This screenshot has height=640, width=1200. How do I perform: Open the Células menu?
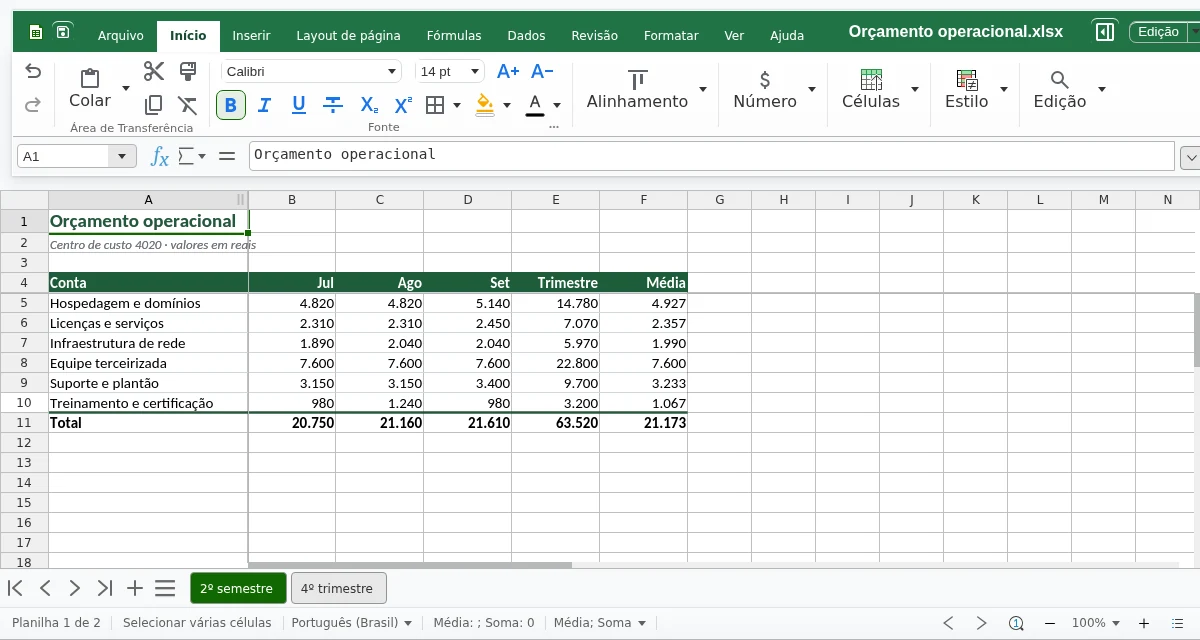(880, 89)
